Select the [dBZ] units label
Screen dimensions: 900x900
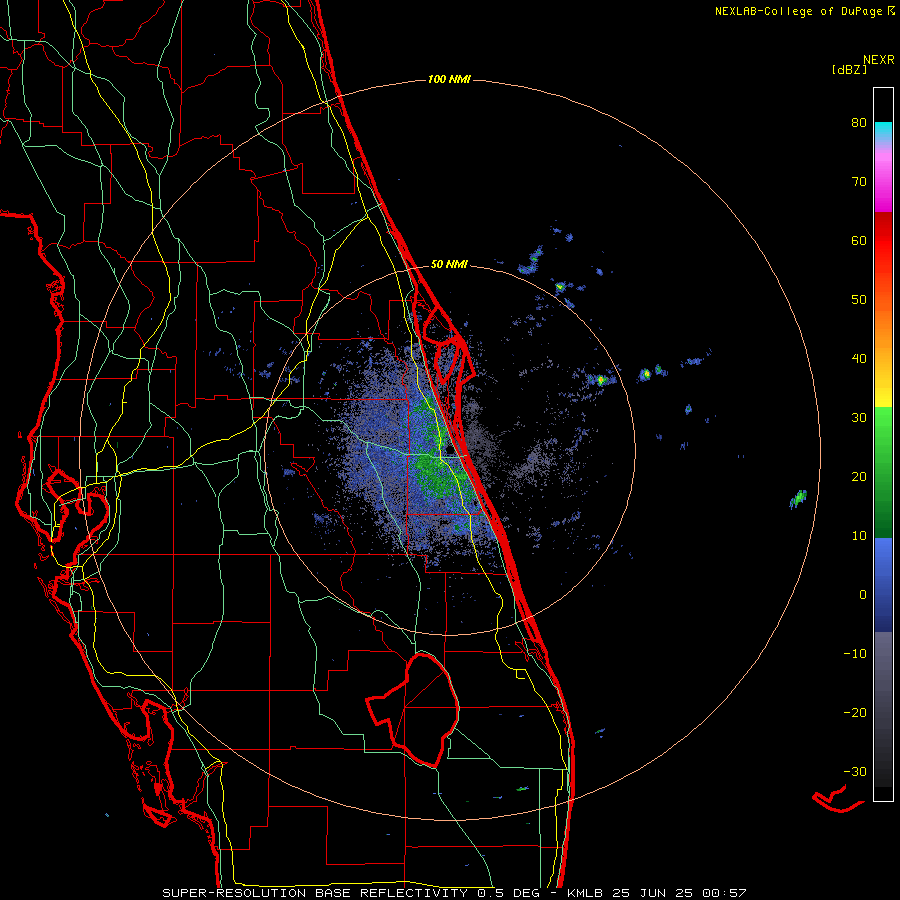click(849, 69)
